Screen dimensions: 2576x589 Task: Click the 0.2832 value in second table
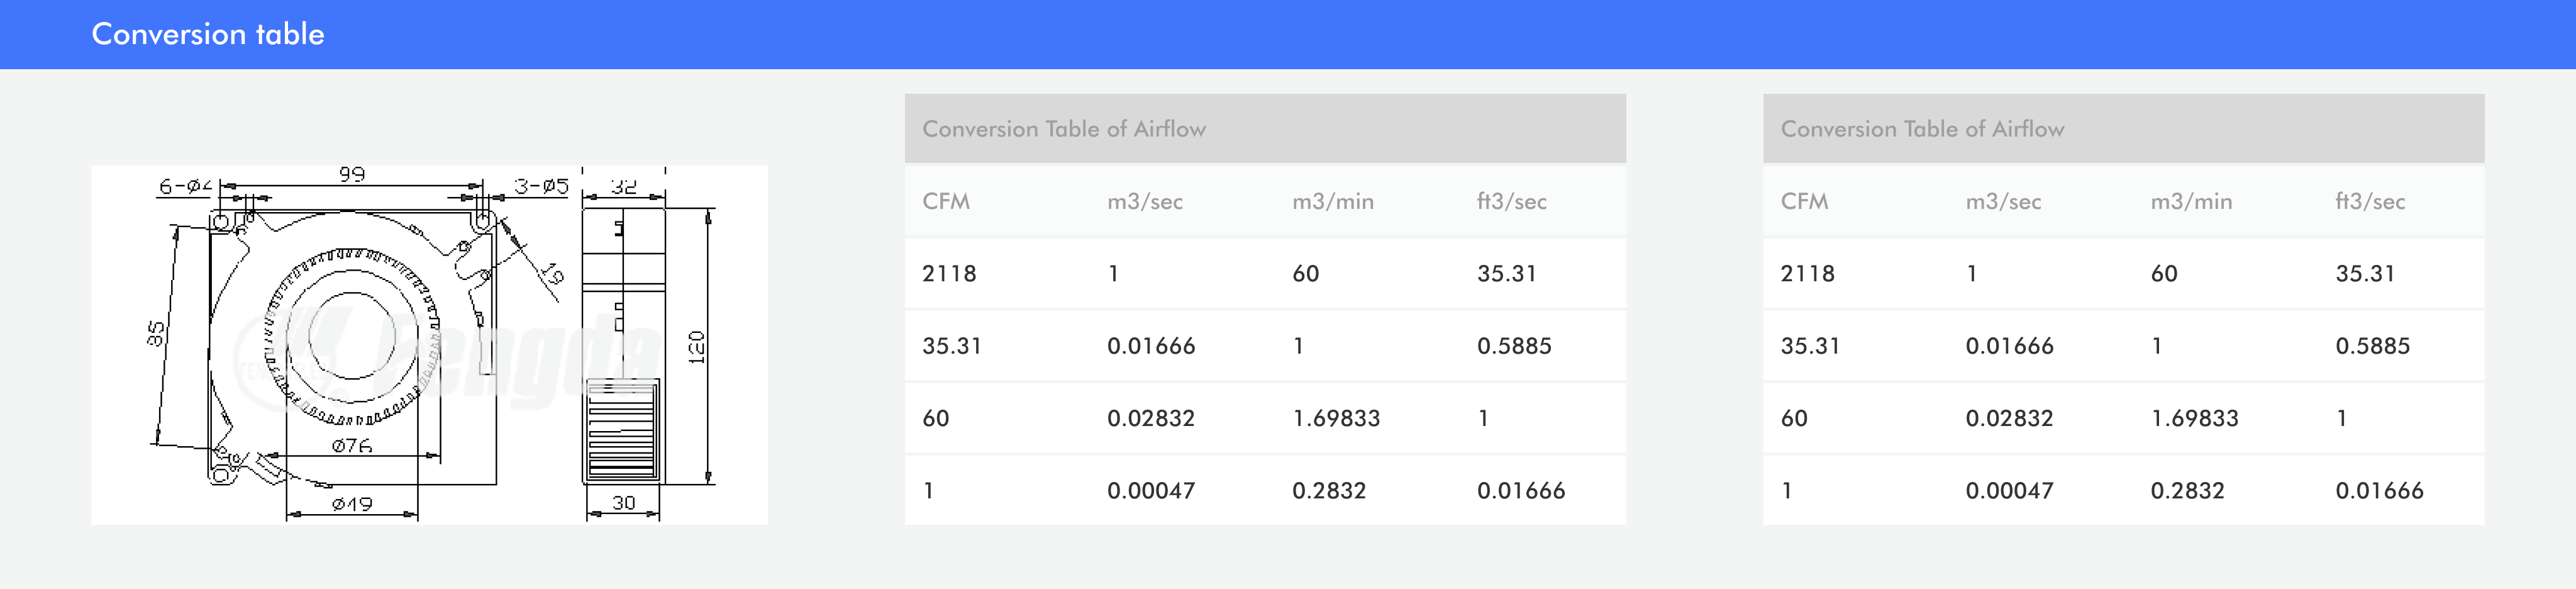pyautogui.click(x=2187, y=490)
